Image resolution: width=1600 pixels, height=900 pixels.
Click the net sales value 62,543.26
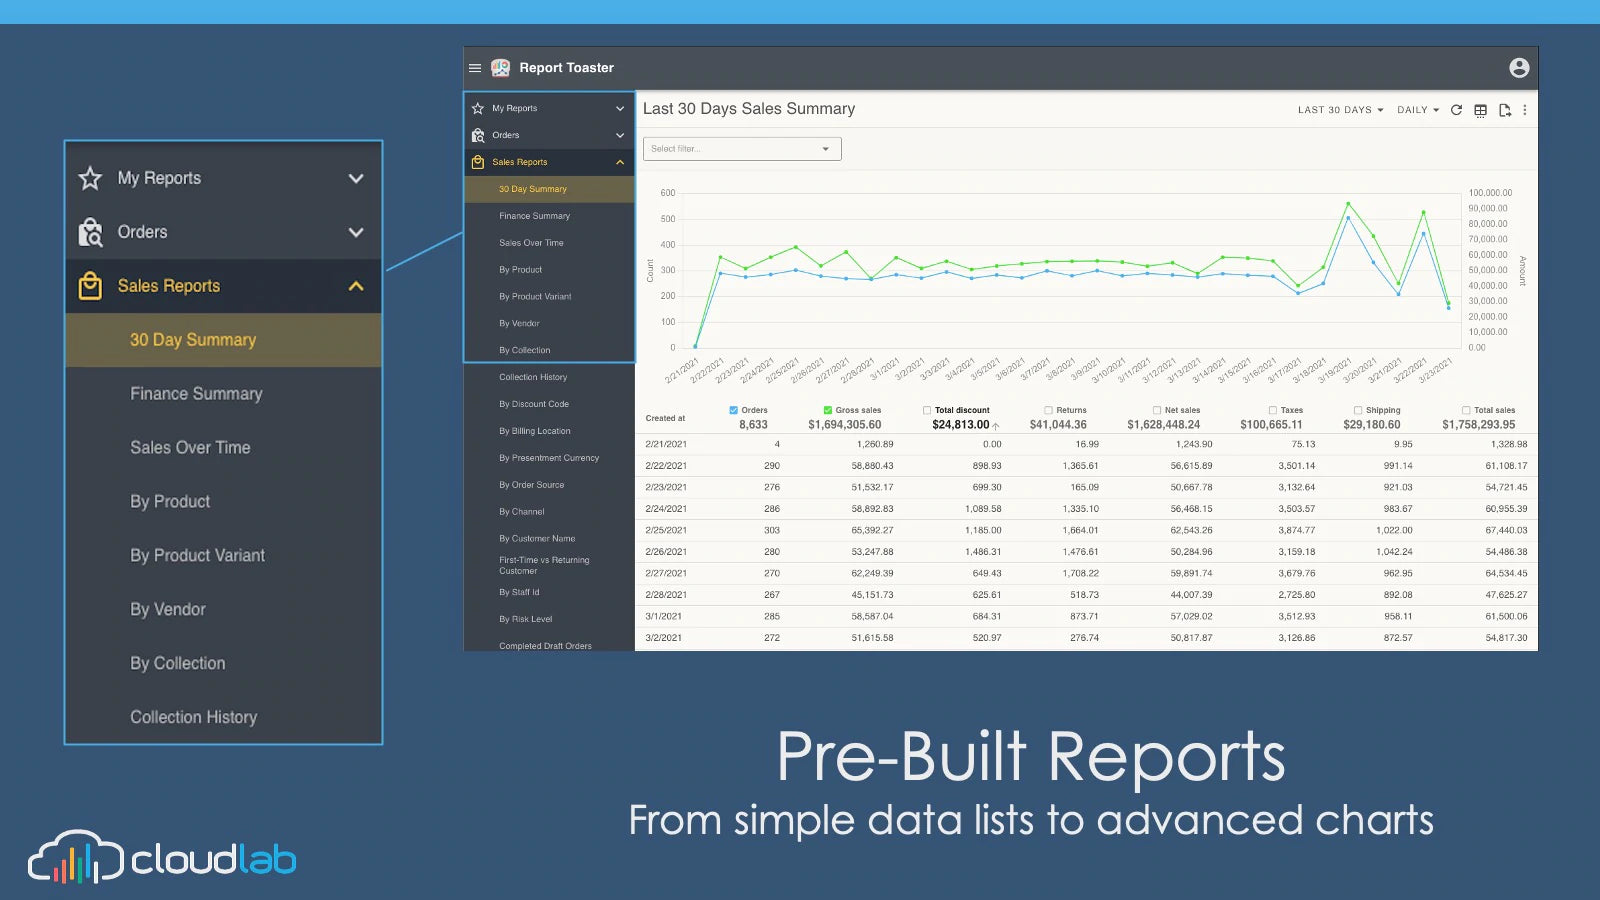(x=1191, y=530)
